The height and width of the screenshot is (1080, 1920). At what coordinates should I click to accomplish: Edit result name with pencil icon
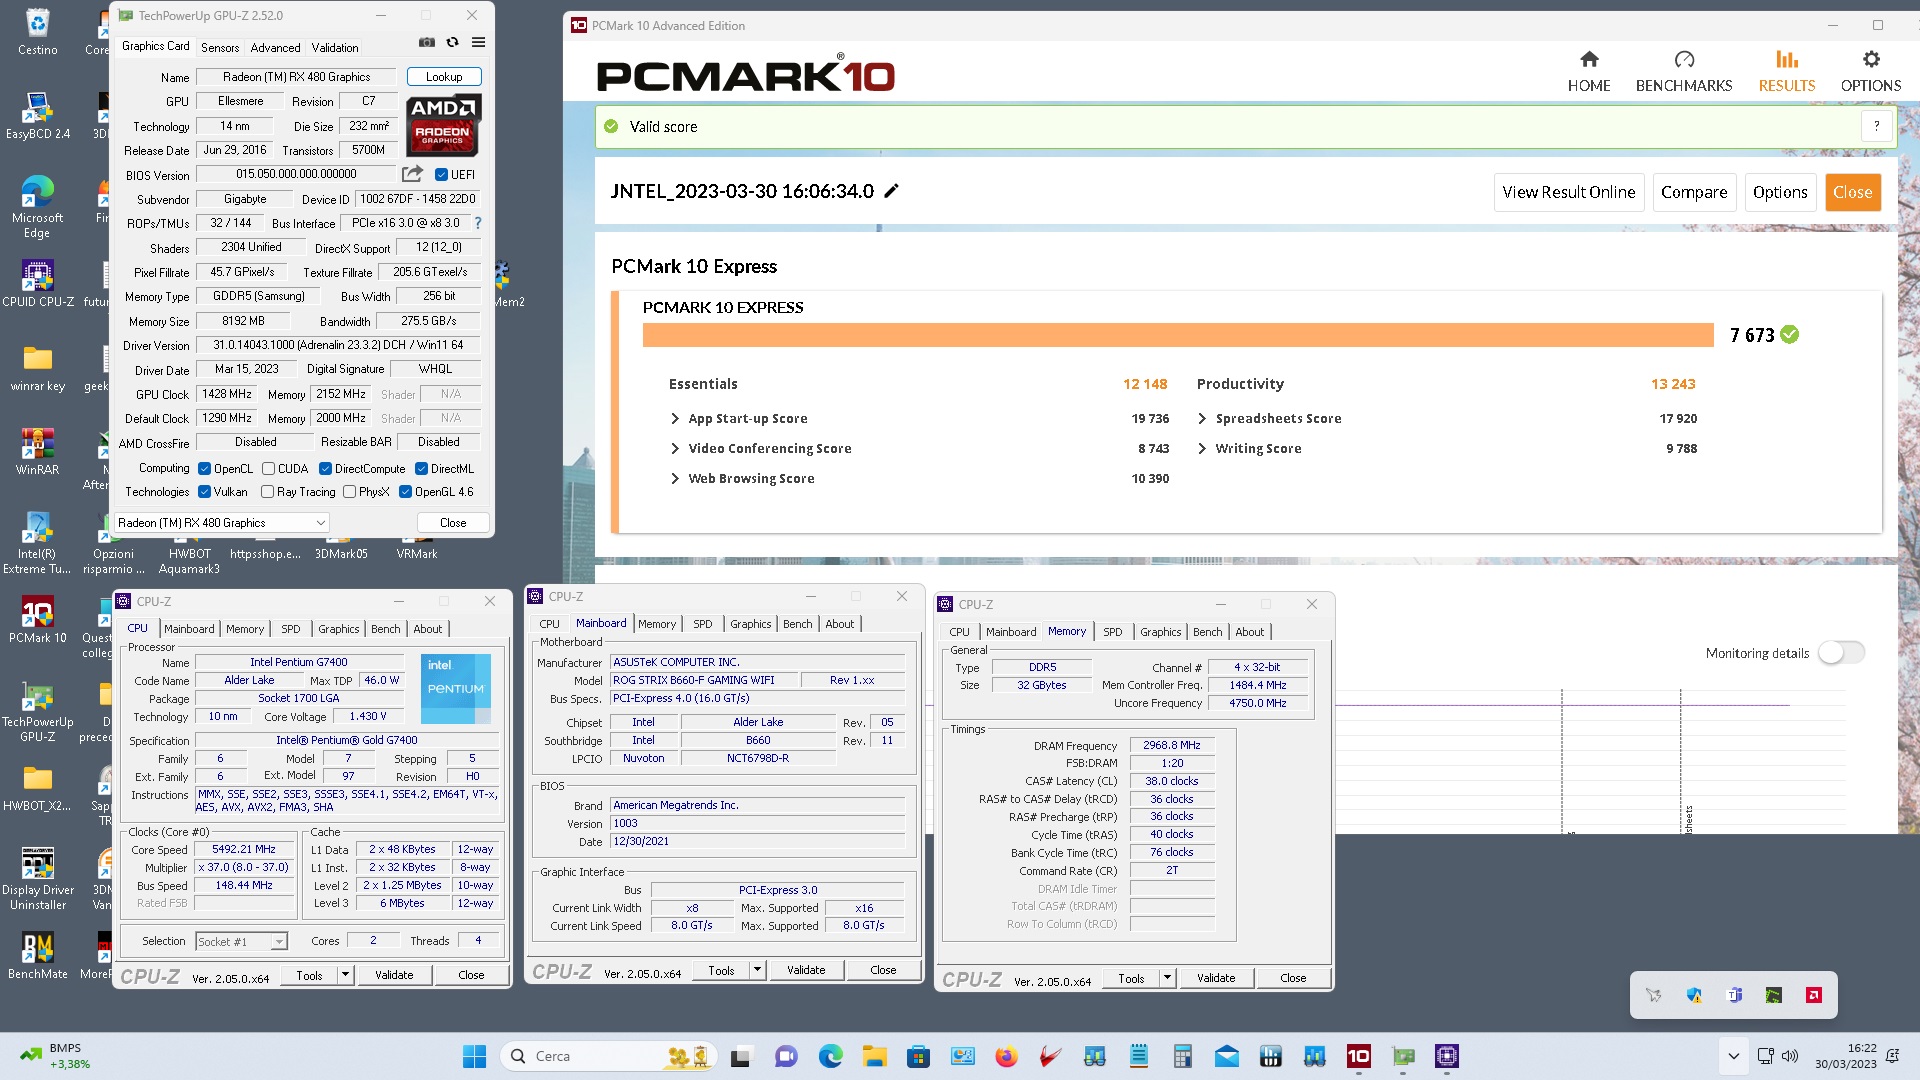892,191
